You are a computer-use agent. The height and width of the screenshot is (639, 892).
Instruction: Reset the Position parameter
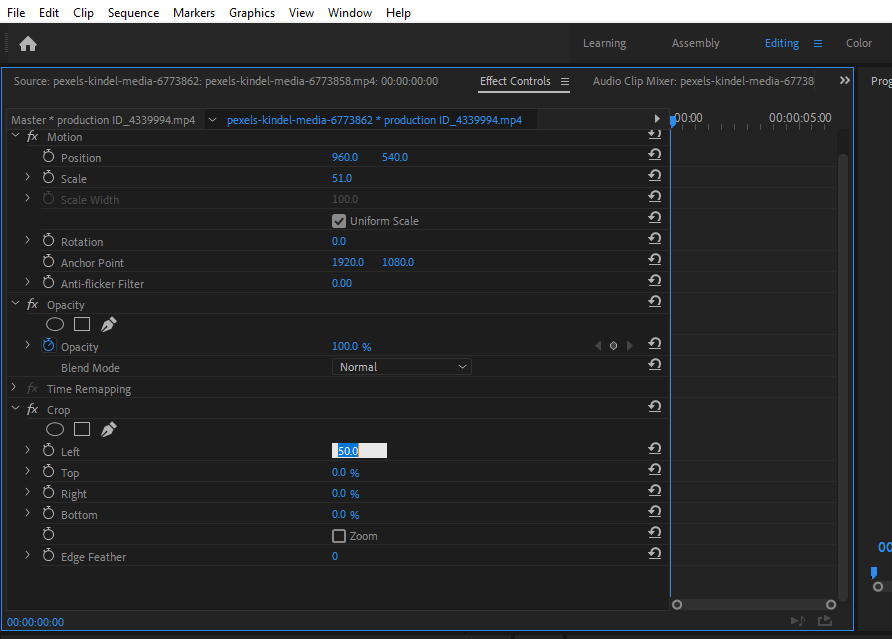click(x=655, y=155)
